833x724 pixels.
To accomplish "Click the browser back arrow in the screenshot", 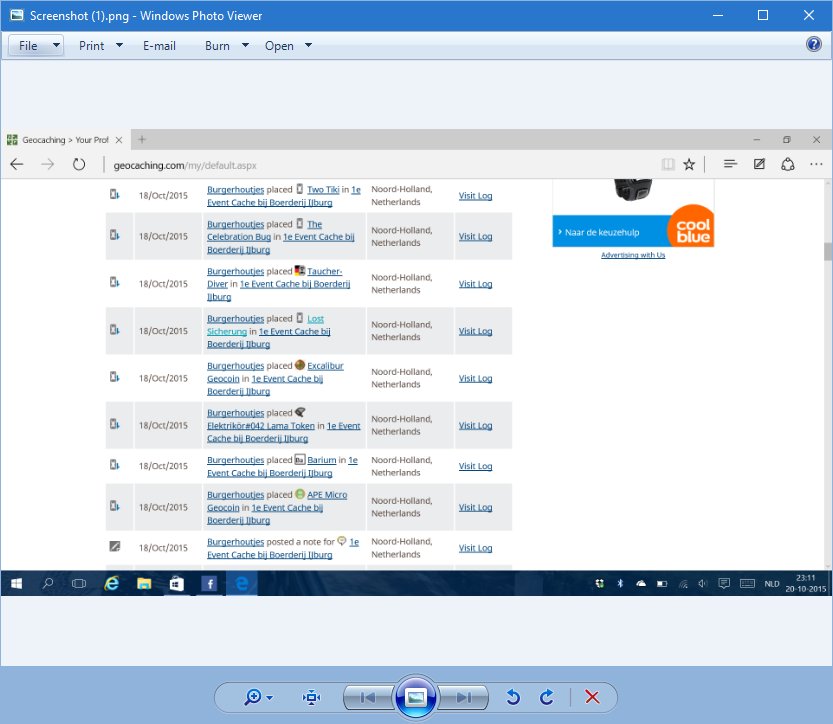I will point(17,165).
